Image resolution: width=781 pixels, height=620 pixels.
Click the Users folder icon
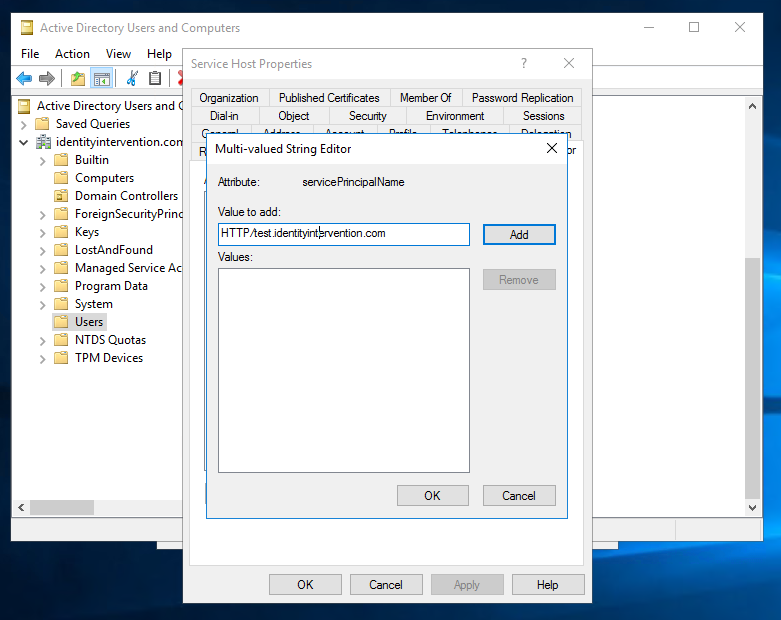(x=61, y=322)
